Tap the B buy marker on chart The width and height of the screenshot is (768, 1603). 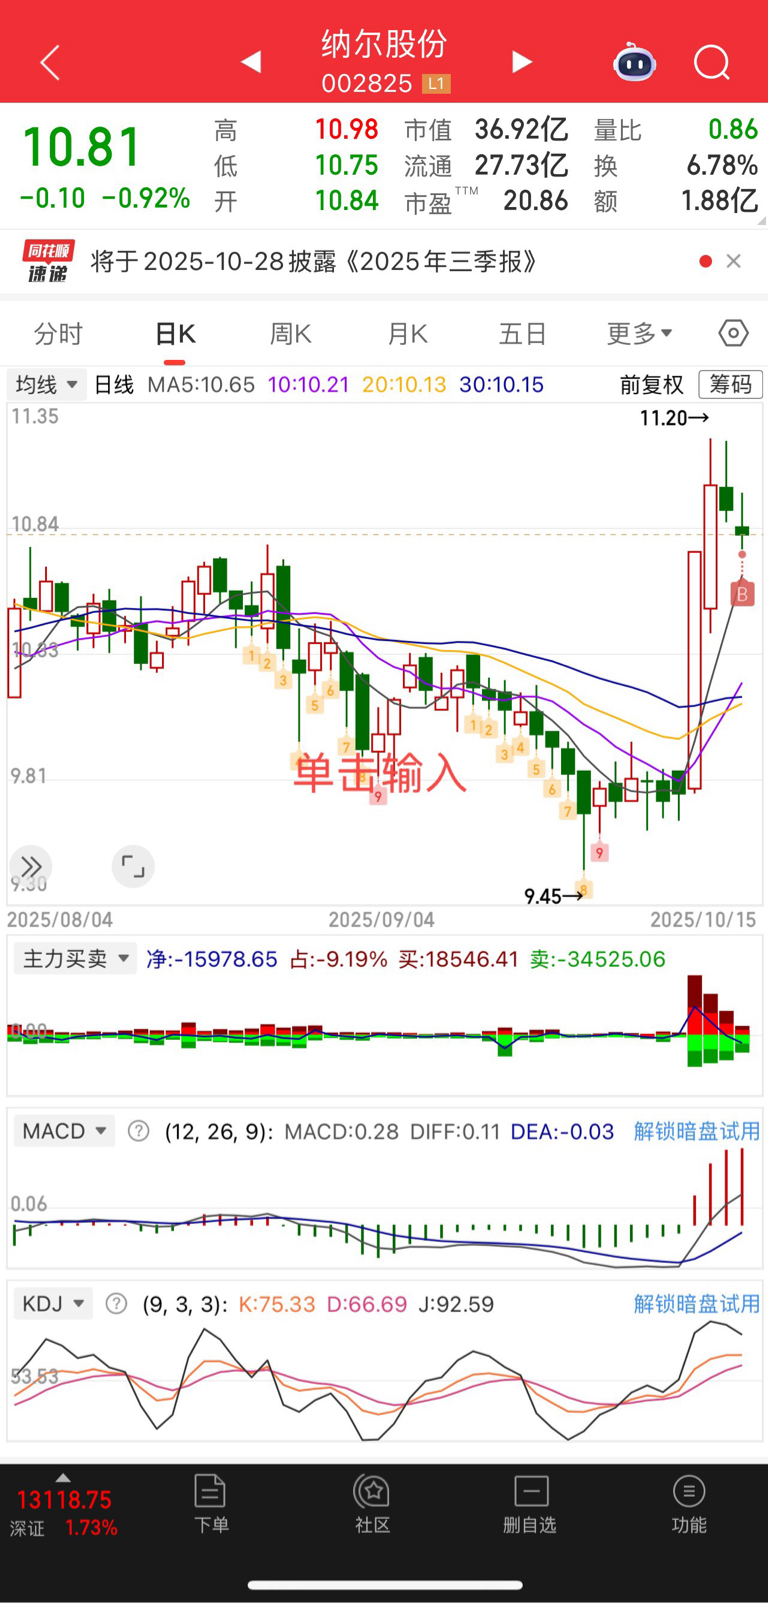coord(742,594)
